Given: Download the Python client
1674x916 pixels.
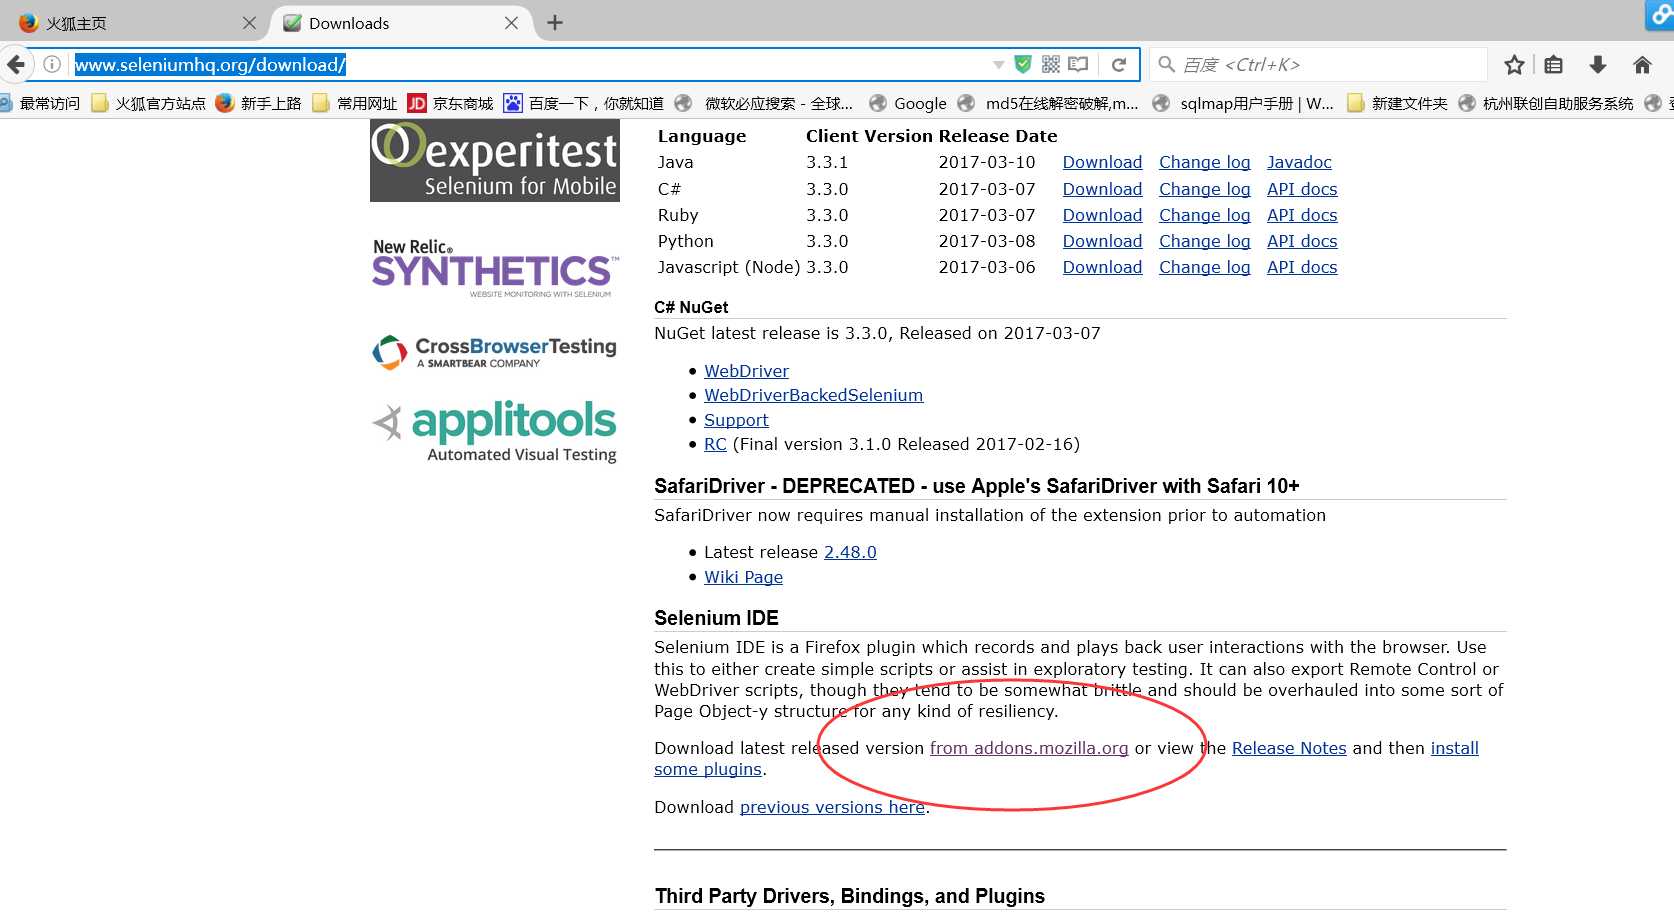Looking at the screenshot, I should click(x=1102, y=241).
